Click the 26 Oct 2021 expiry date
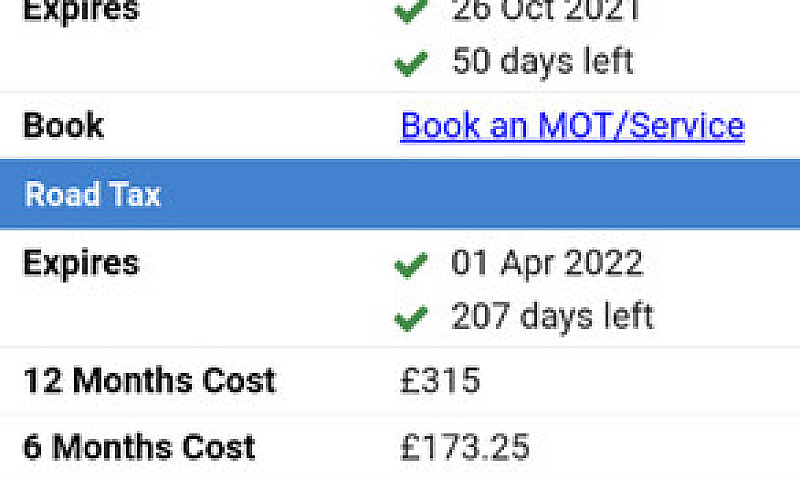The width and height of the screenshot is (800, 480). (x=545, y=10)
